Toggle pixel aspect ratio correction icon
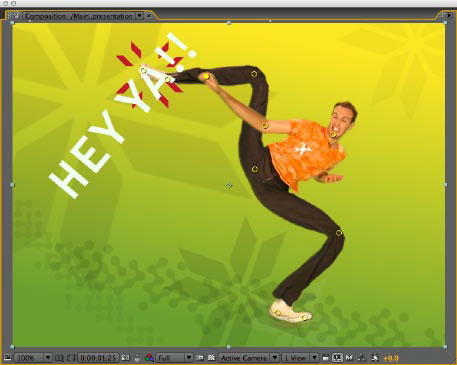This screenshot has height=365, width=457. 326,358
